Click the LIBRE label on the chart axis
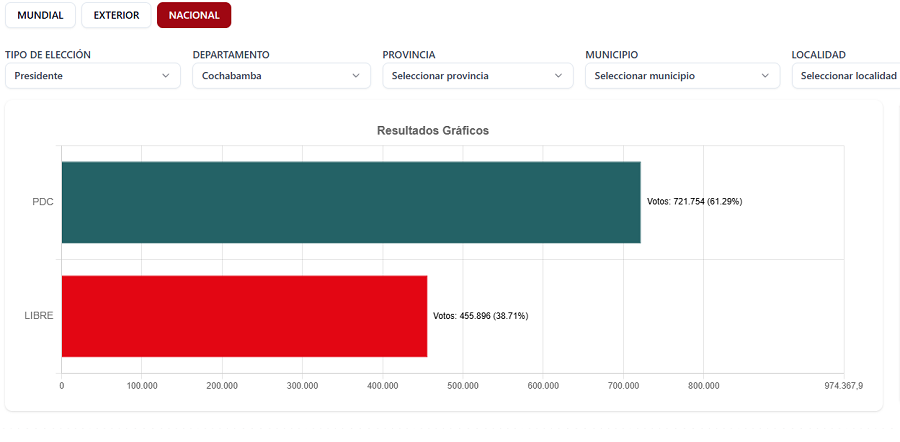The width and height of the screenshot is (900, 442). point(39,316)
